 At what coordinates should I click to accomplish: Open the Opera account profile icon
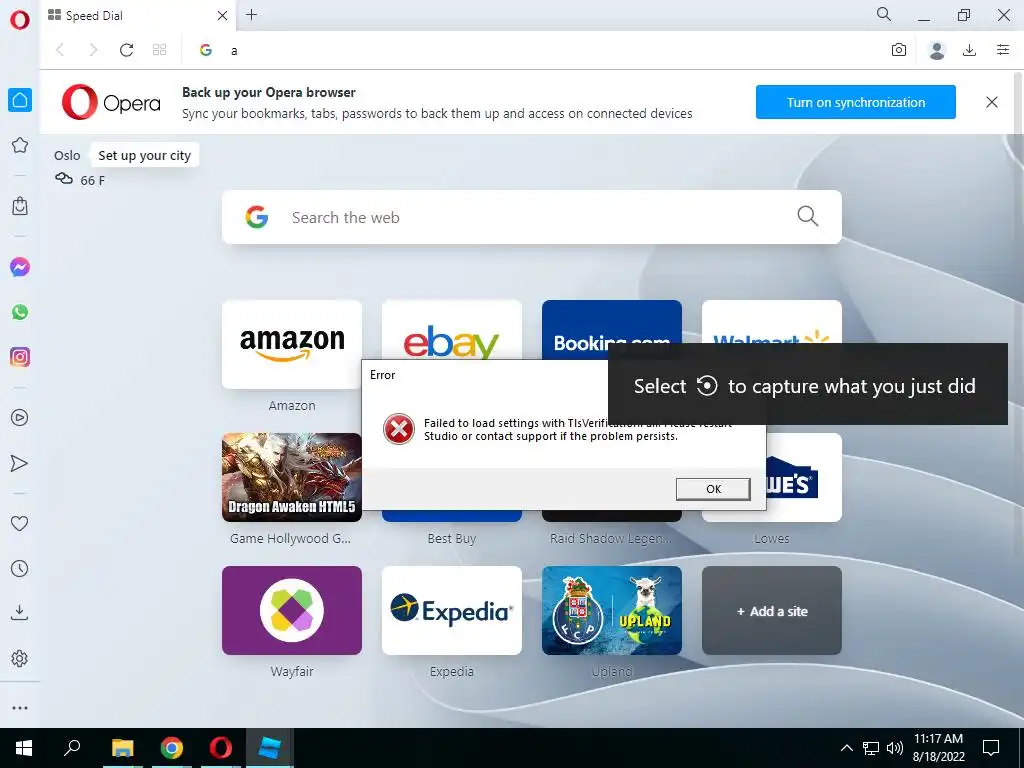(936, 50)
